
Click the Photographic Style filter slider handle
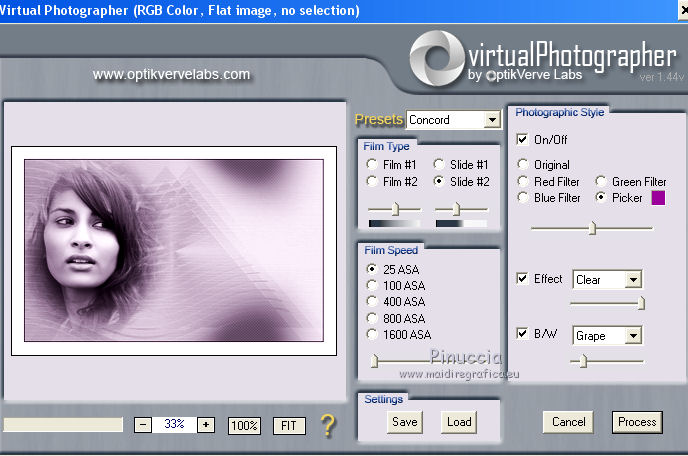[x=592, y=228]
